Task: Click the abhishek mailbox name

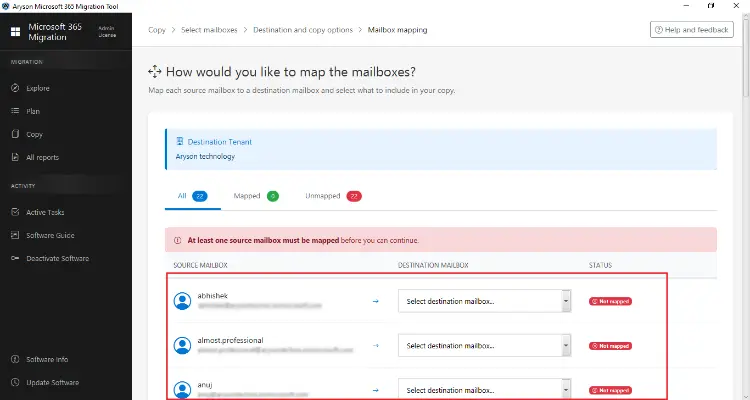Action: tap(212, 296)
